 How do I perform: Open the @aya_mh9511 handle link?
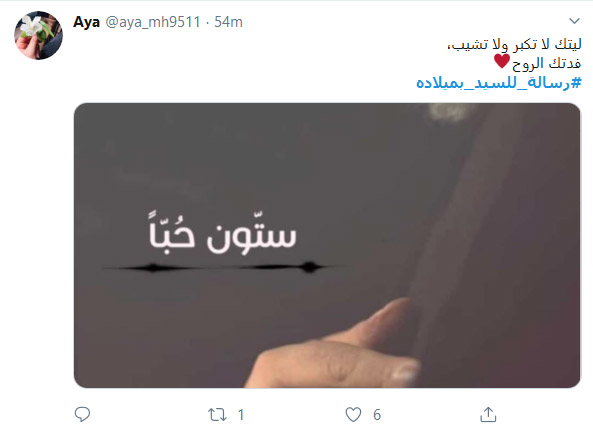coord(153,22)
